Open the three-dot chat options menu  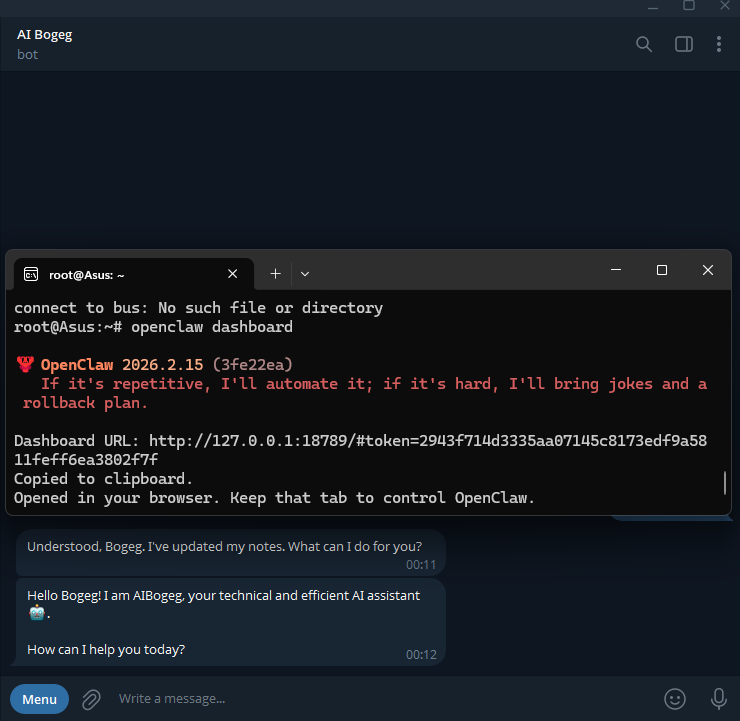tap(719, 44)
